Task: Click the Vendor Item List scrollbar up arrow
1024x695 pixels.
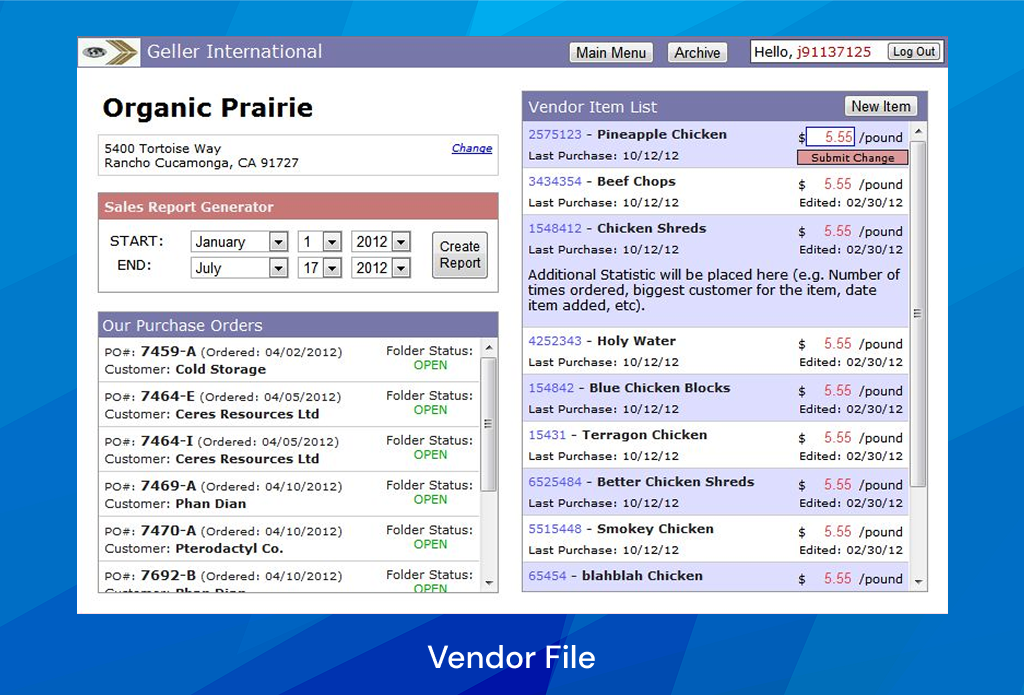Action: [x=917, y=129]
